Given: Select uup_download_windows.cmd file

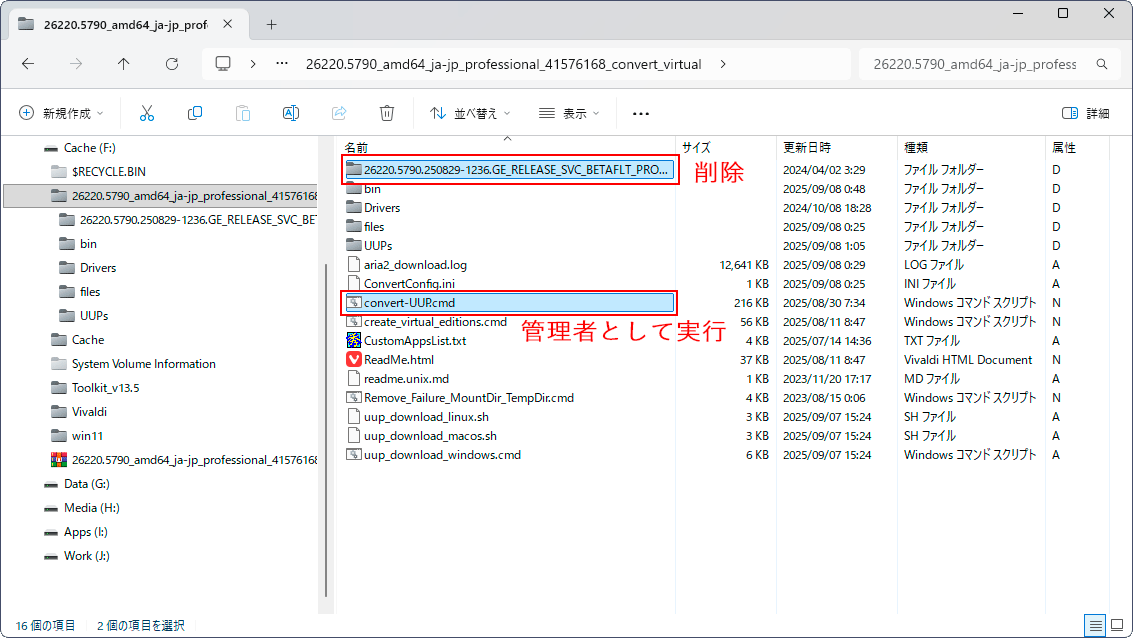Looking at the screenshot, I should click(442, 455).
